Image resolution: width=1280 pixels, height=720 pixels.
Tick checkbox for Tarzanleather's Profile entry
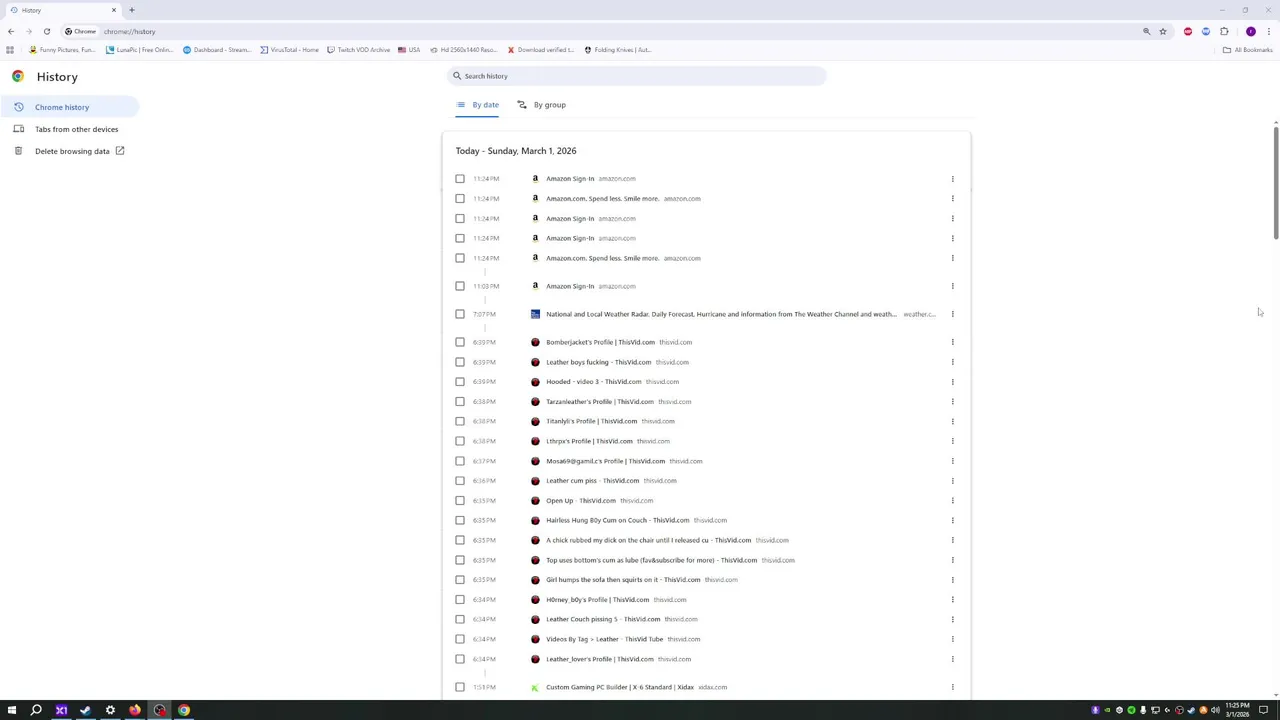[x=460, y=402]
